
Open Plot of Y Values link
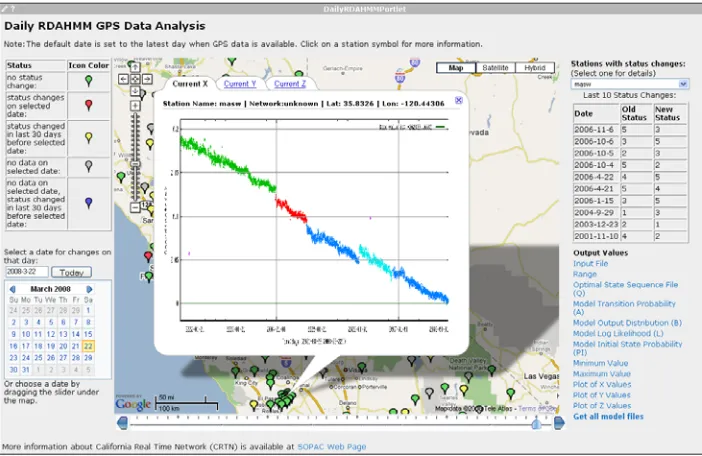(x=602, y=395)
